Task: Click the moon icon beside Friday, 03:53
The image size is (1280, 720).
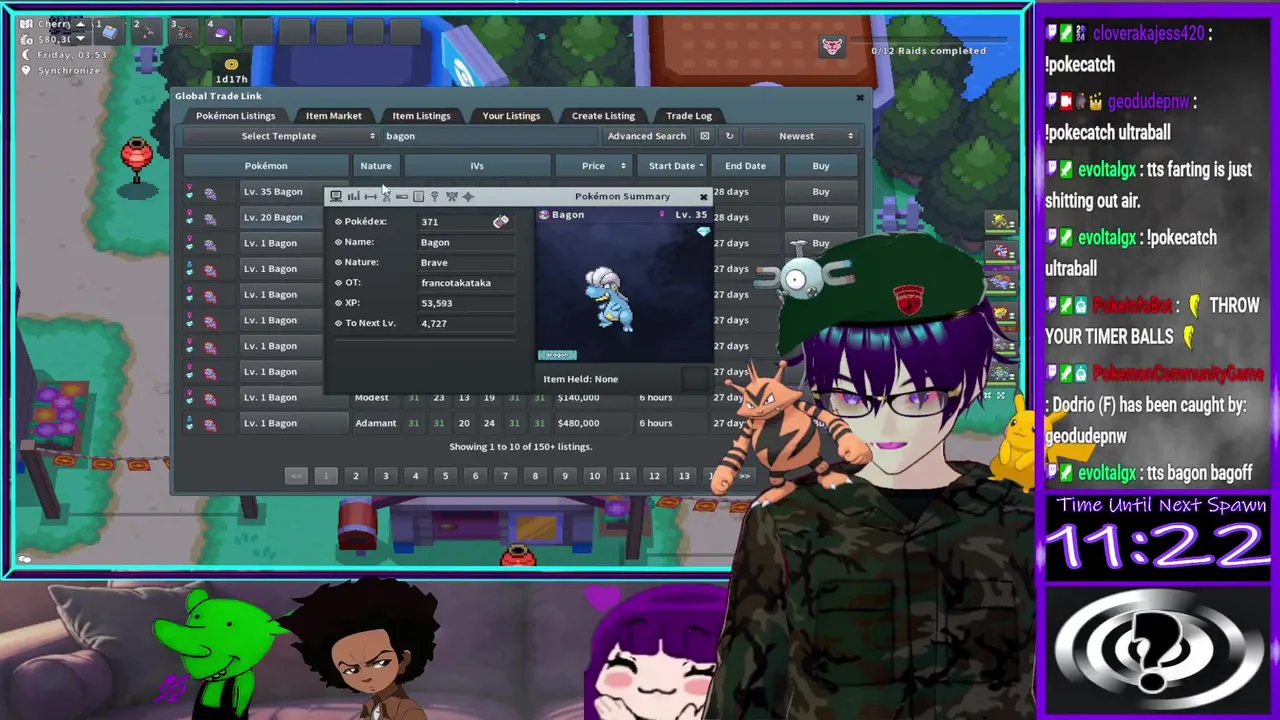Action: 26,55
